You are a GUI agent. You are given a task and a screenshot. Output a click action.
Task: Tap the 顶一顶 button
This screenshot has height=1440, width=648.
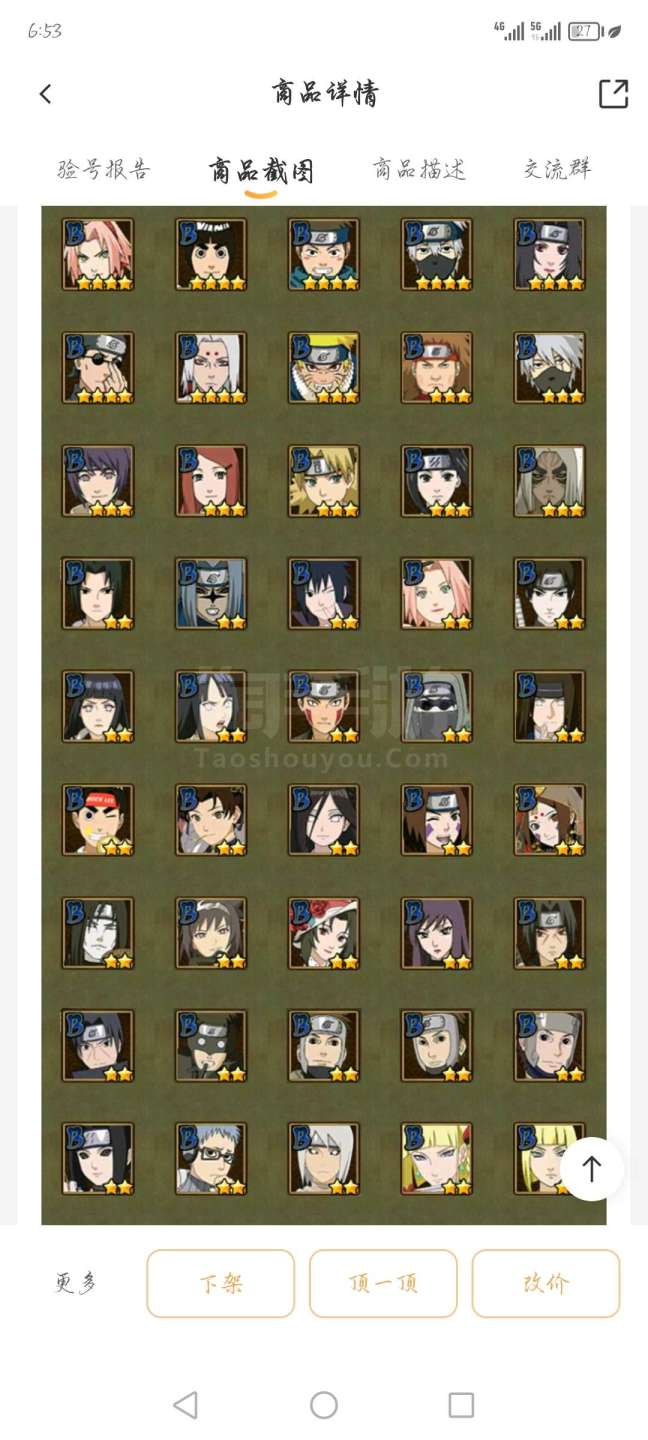click(x=383, y=1283)
